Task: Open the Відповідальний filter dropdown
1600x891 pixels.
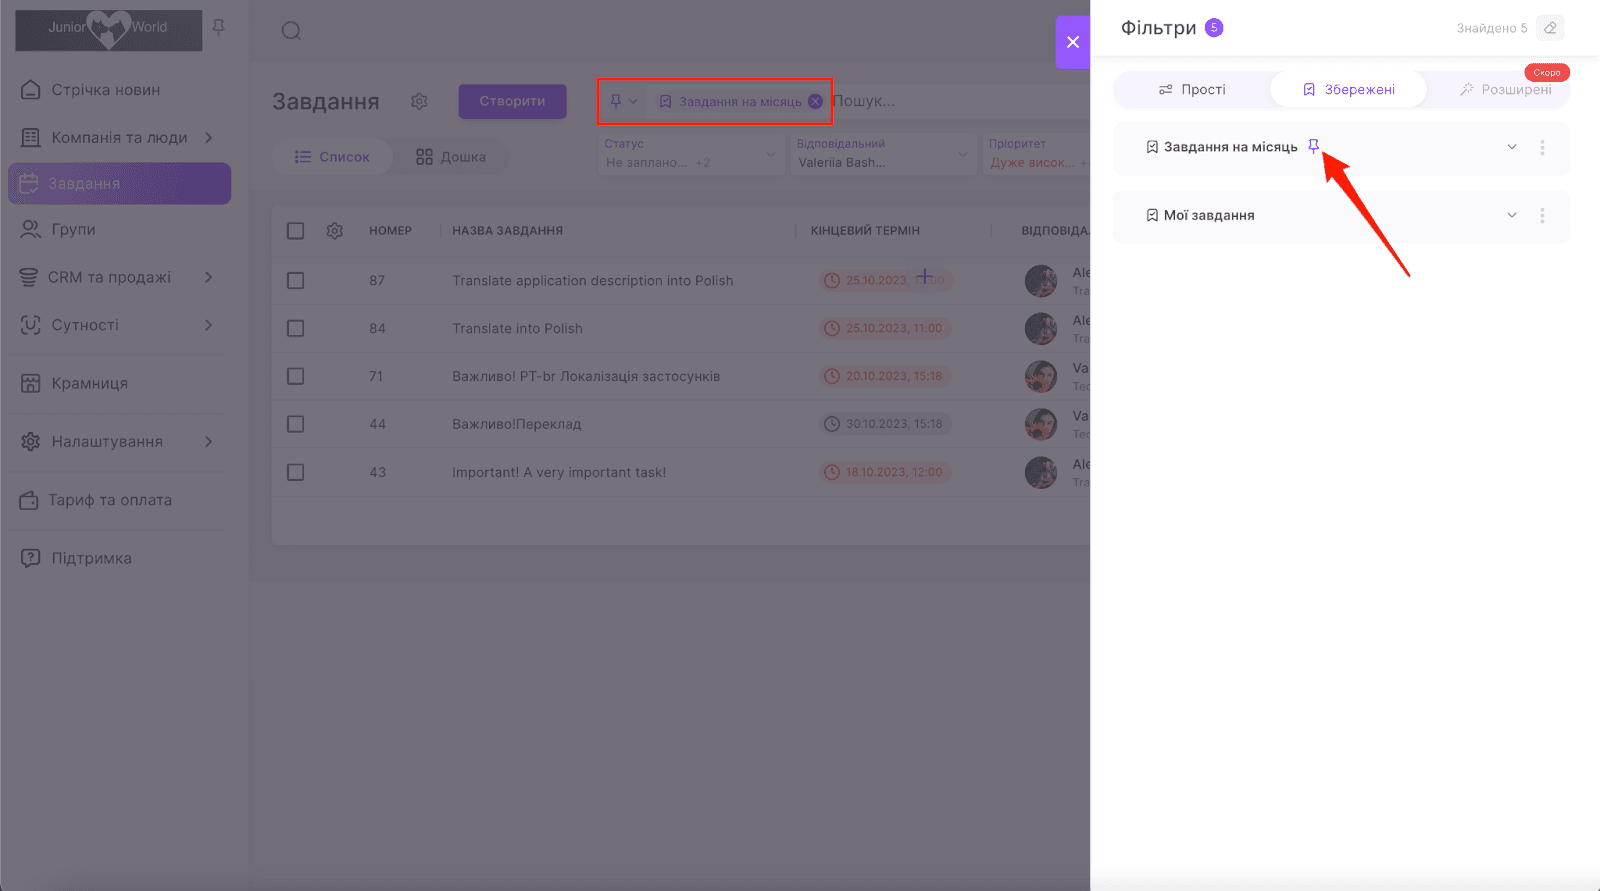Action: coord(883,154)
